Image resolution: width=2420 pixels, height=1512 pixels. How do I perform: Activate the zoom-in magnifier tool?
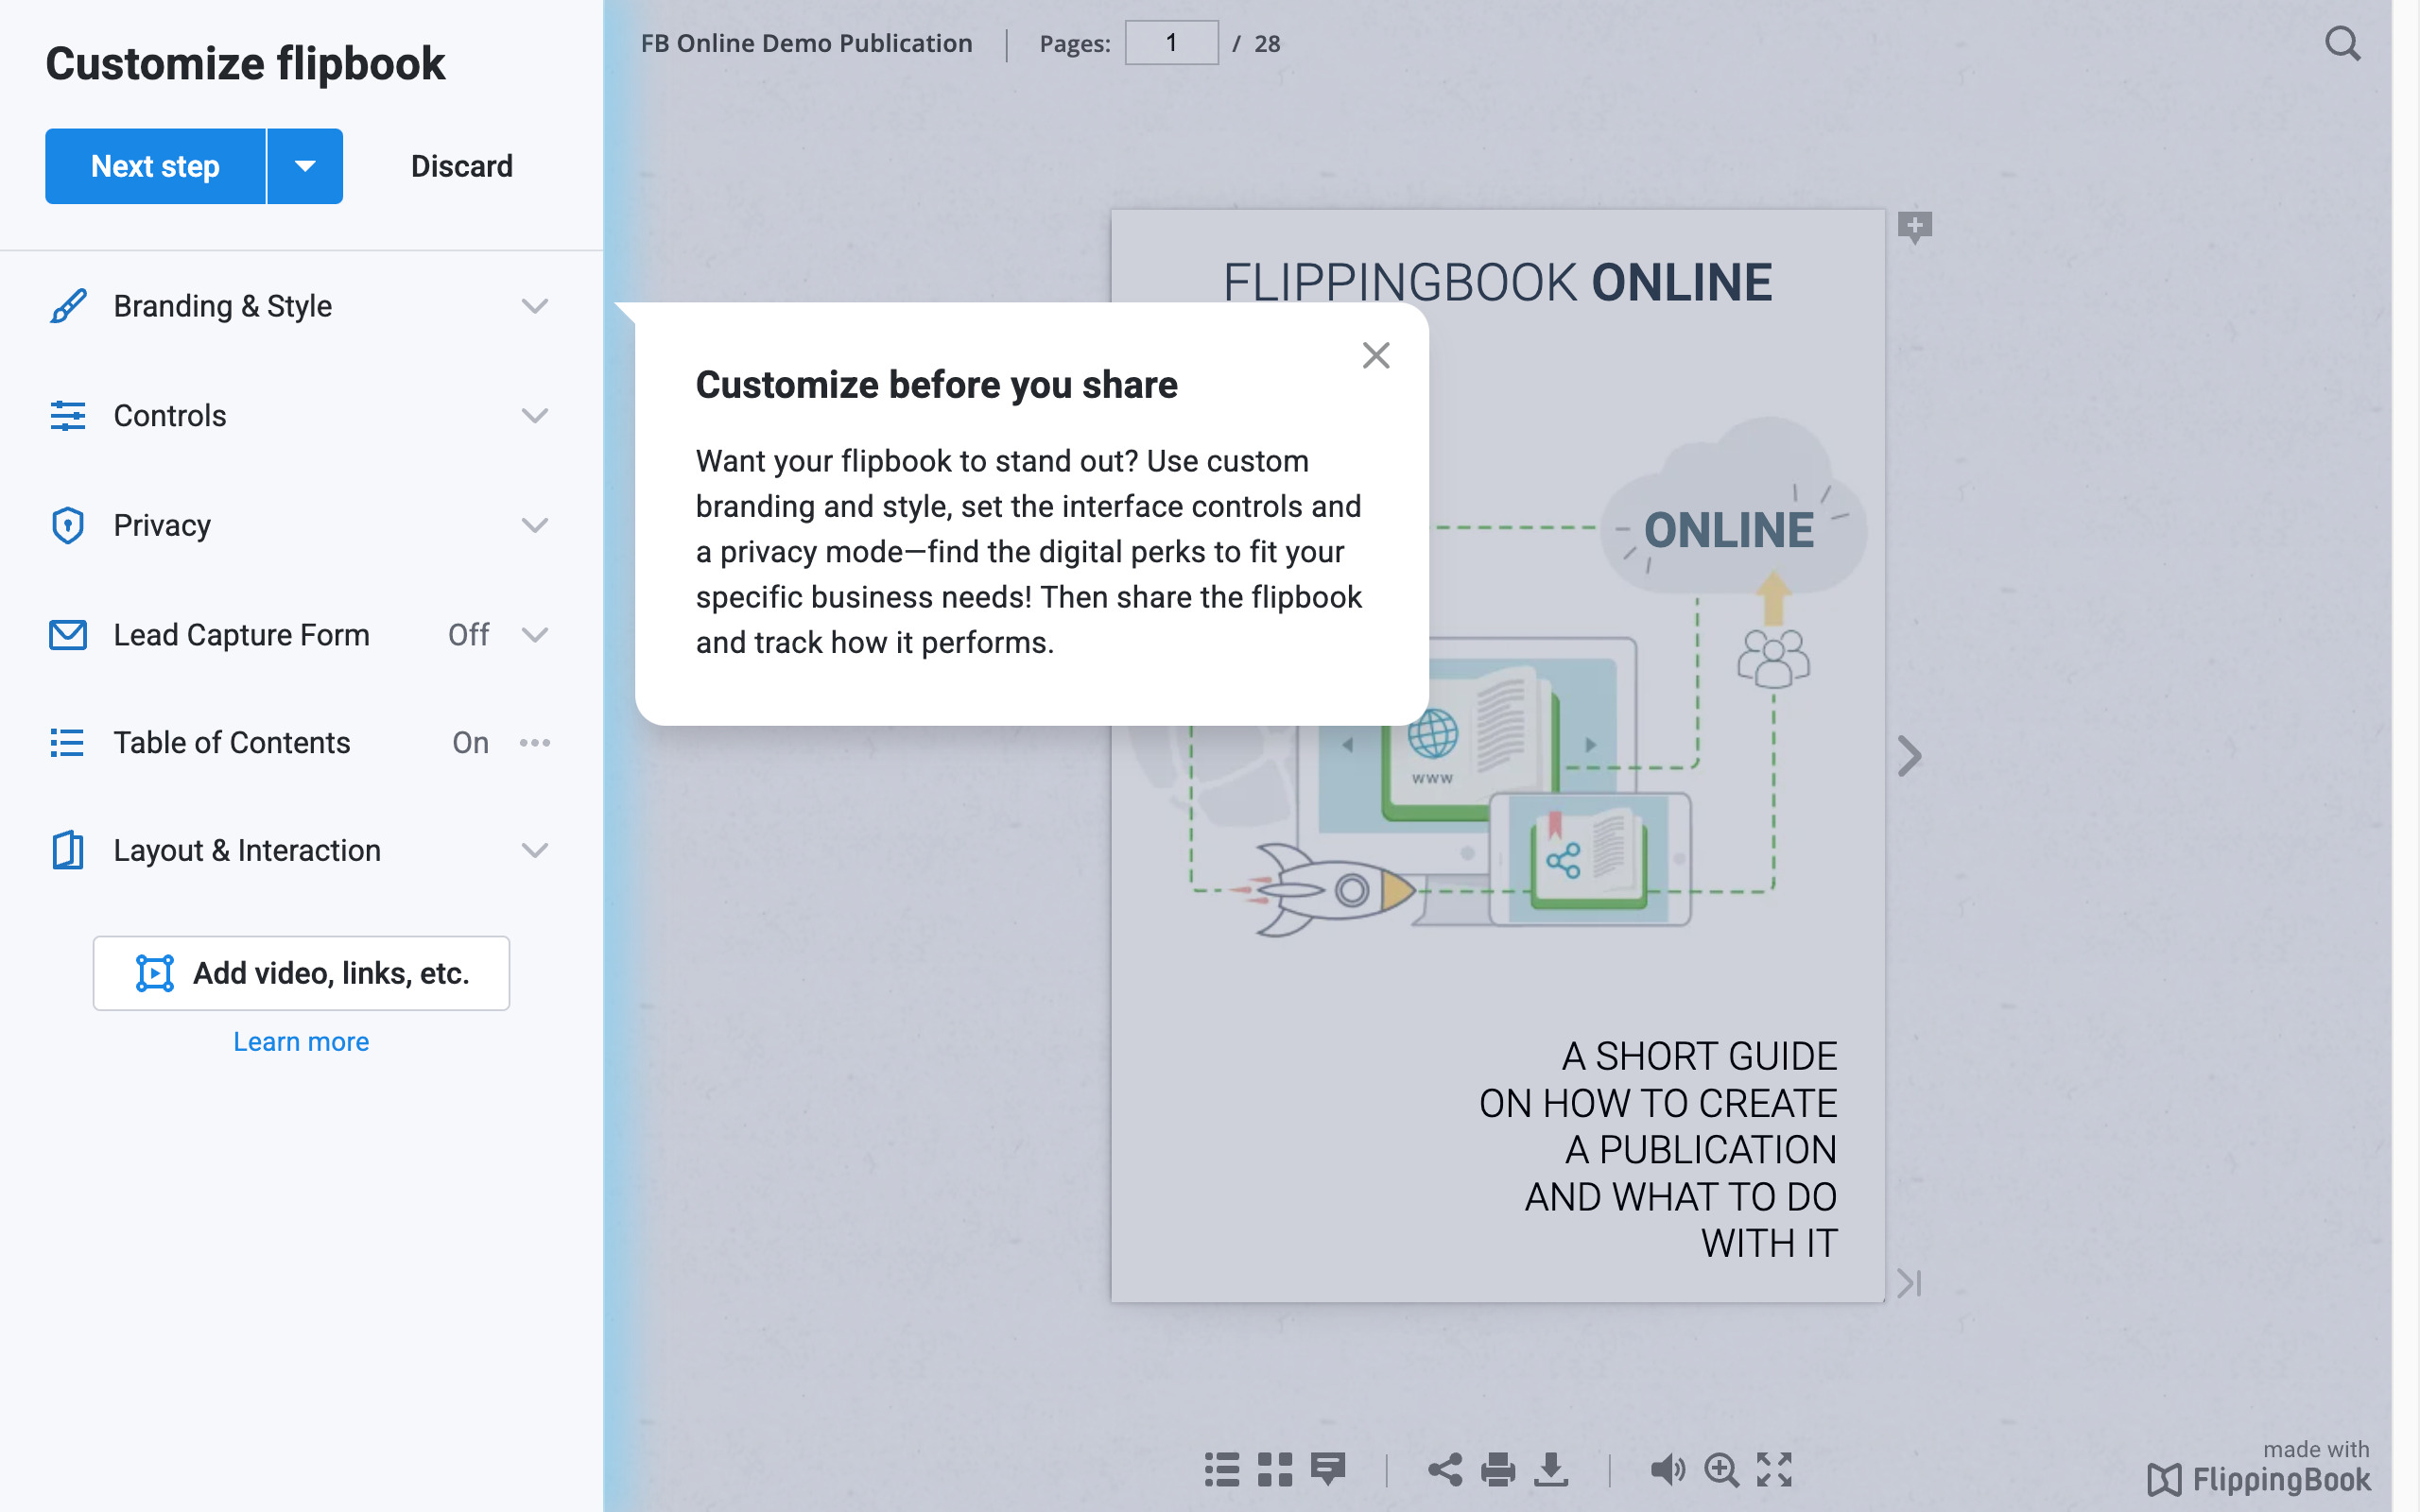pyautogui.click(x=1721, y=1469)
